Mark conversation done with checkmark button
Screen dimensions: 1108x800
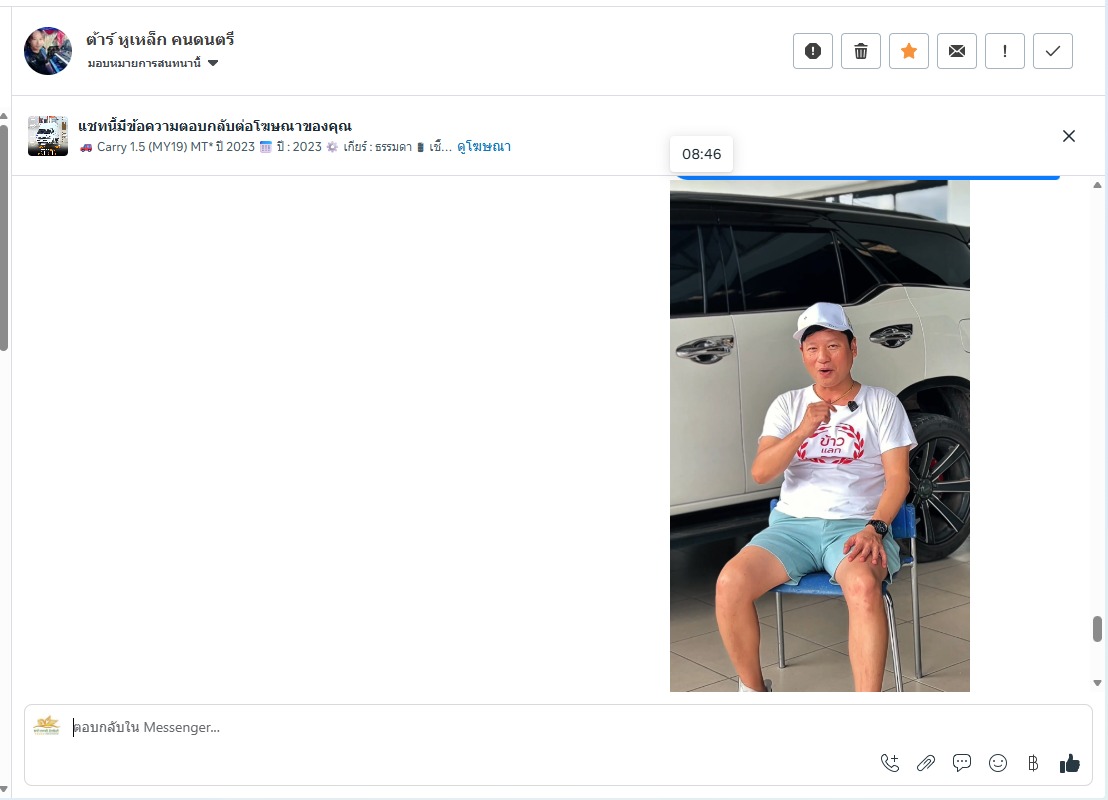(1053, 51)
